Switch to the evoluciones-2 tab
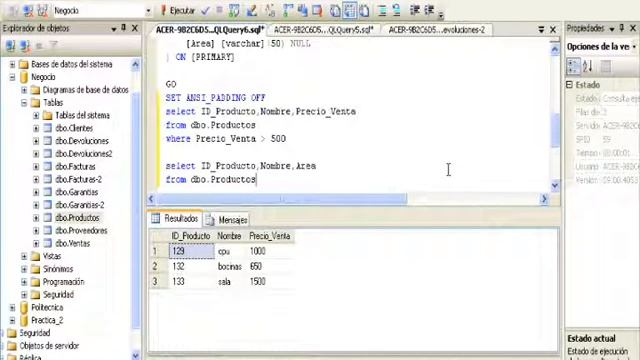Screen dimensions: 640x360 click(436, 30)
